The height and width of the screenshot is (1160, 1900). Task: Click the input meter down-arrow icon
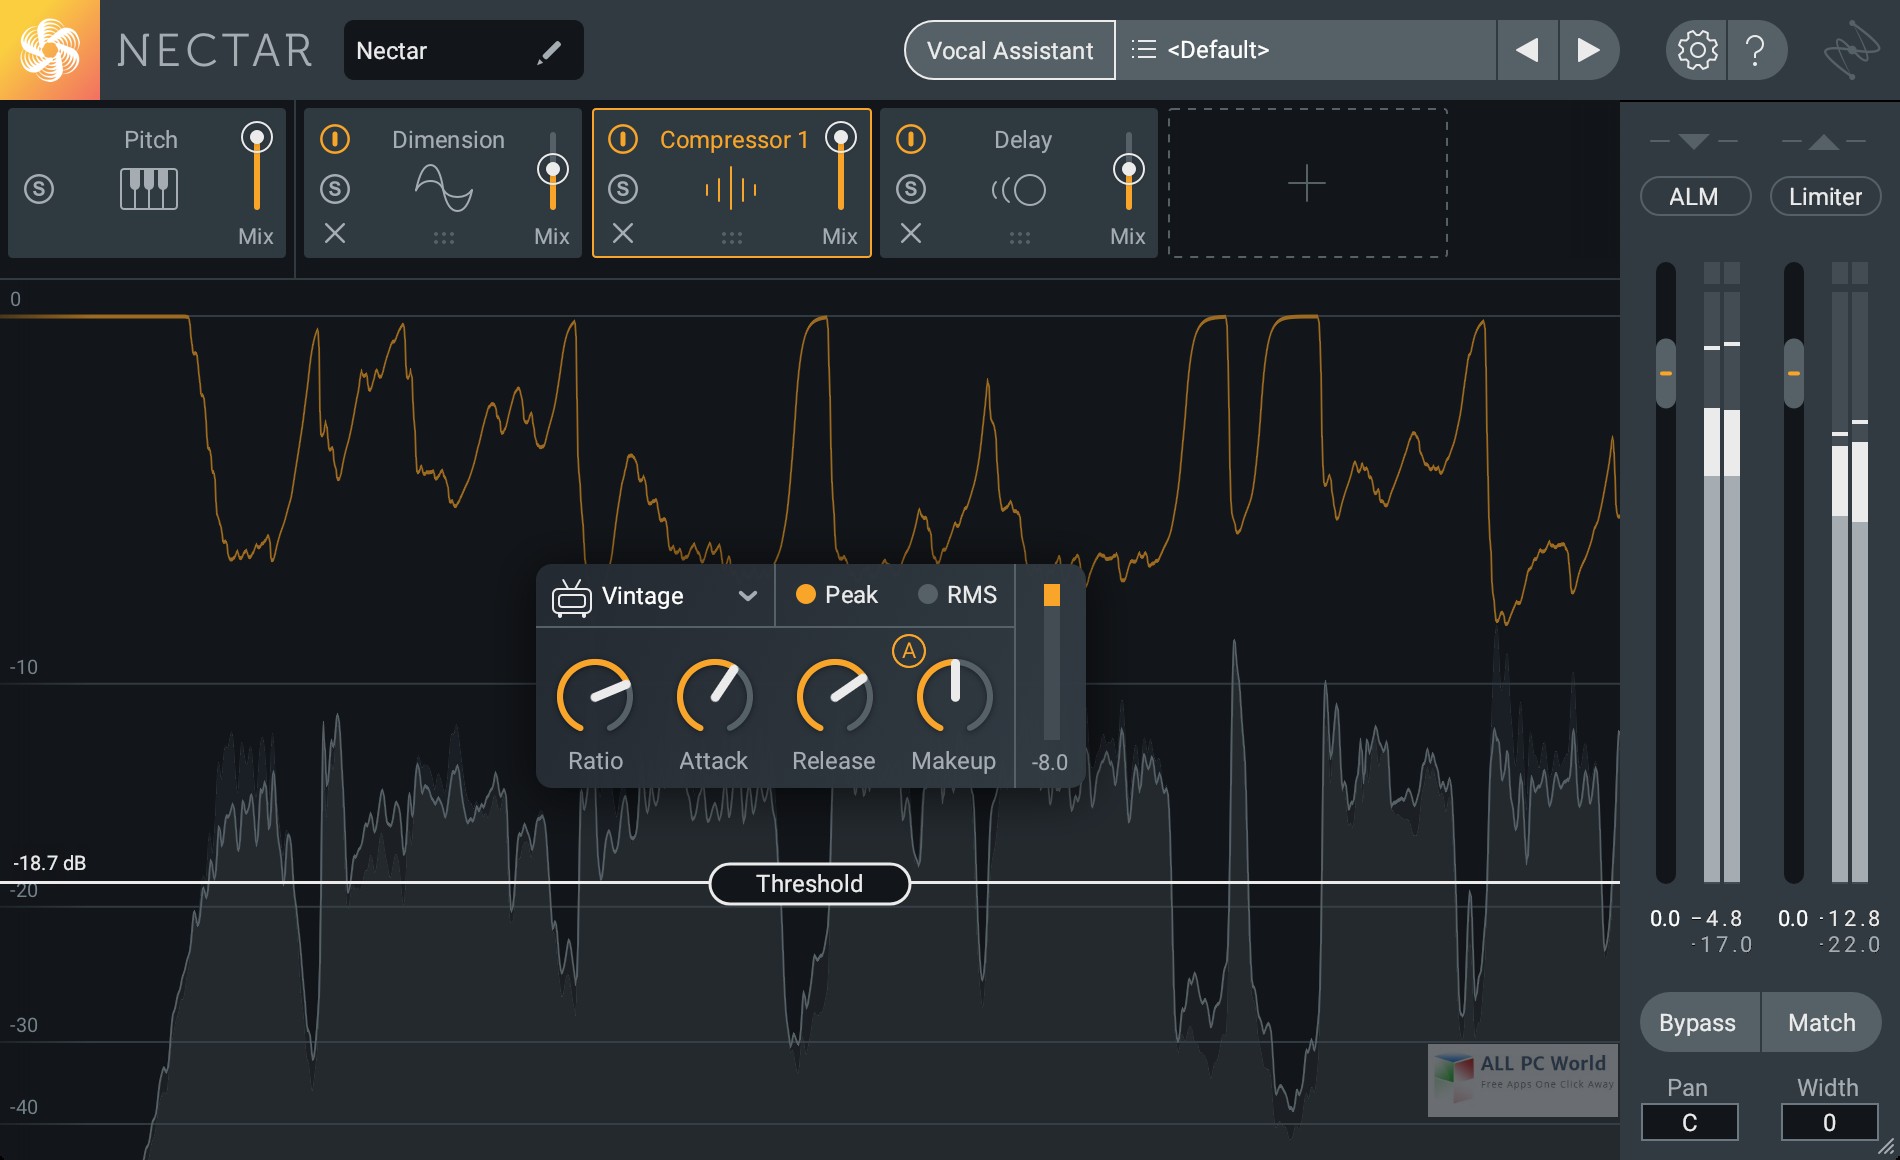pos(1694,141)
